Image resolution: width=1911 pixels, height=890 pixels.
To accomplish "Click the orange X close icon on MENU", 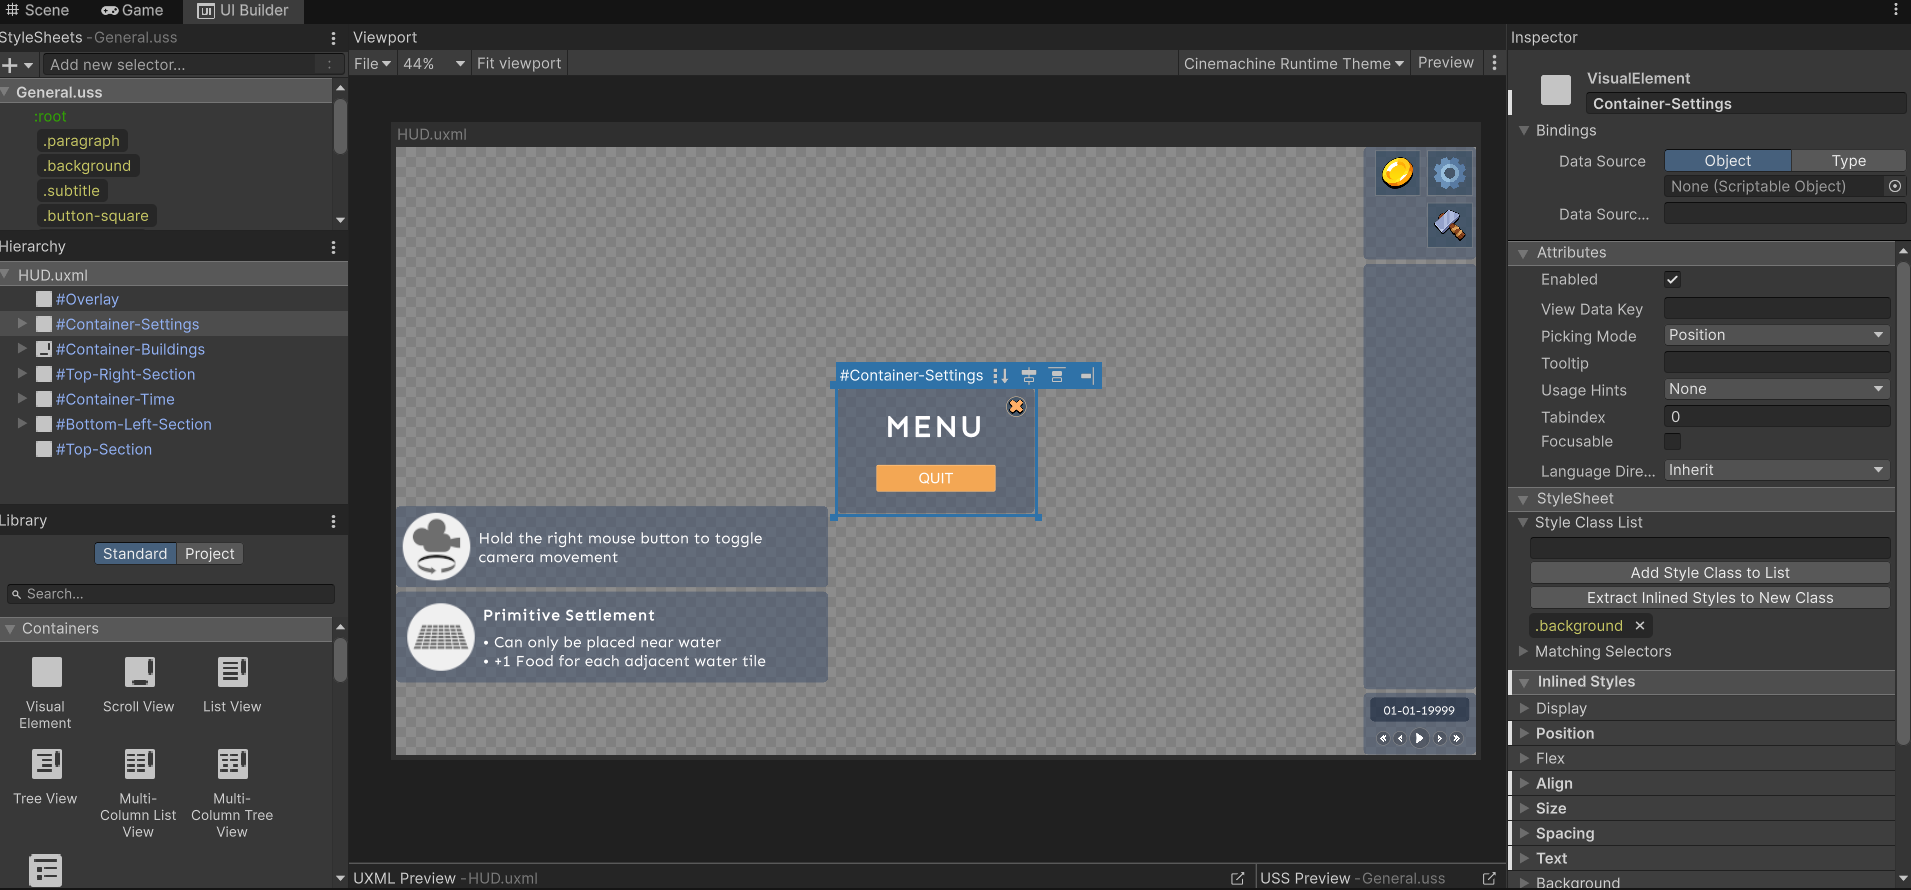I will tap(1016, 406).
